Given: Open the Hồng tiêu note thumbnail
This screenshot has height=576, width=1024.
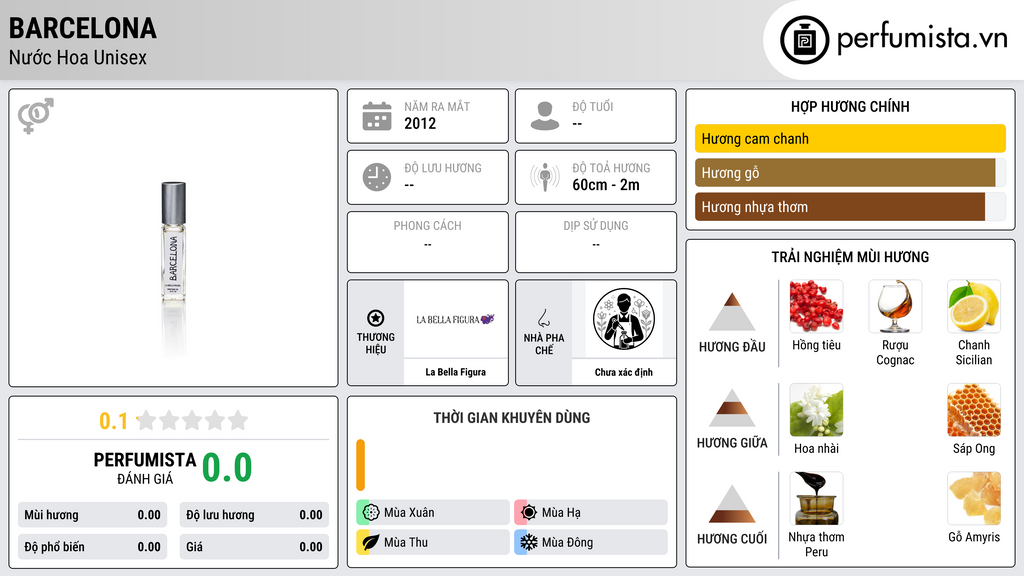Looking at the screenshot, I should point(816,306).
